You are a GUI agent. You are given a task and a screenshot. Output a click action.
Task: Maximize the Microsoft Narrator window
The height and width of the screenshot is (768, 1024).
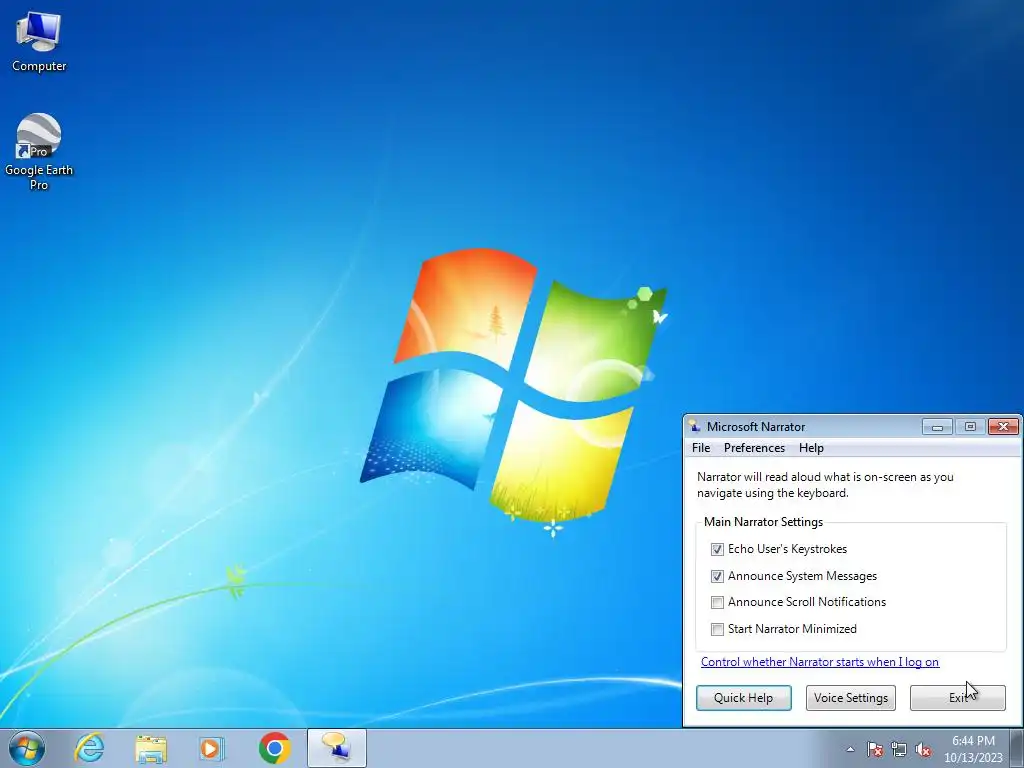(970, 426)
